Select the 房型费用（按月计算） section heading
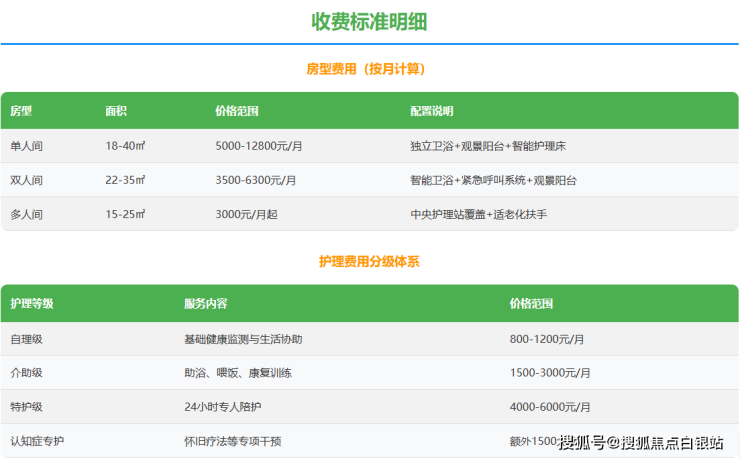740x459 pixels. [x=369, y=69]
